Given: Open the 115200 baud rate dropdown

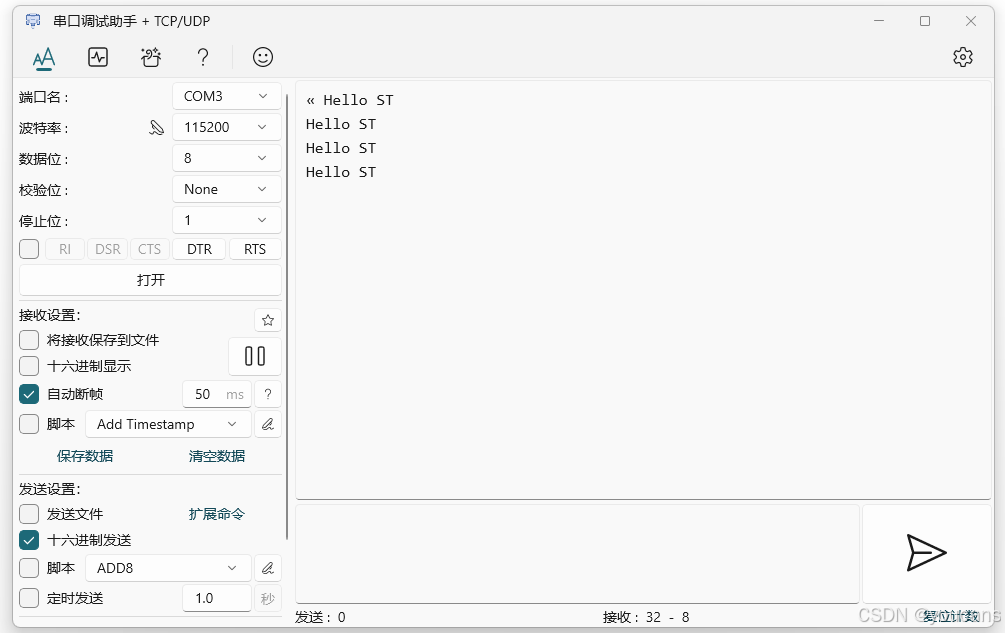Looking at the screenshot, I should pyautogui.click(x=226, y=127).
